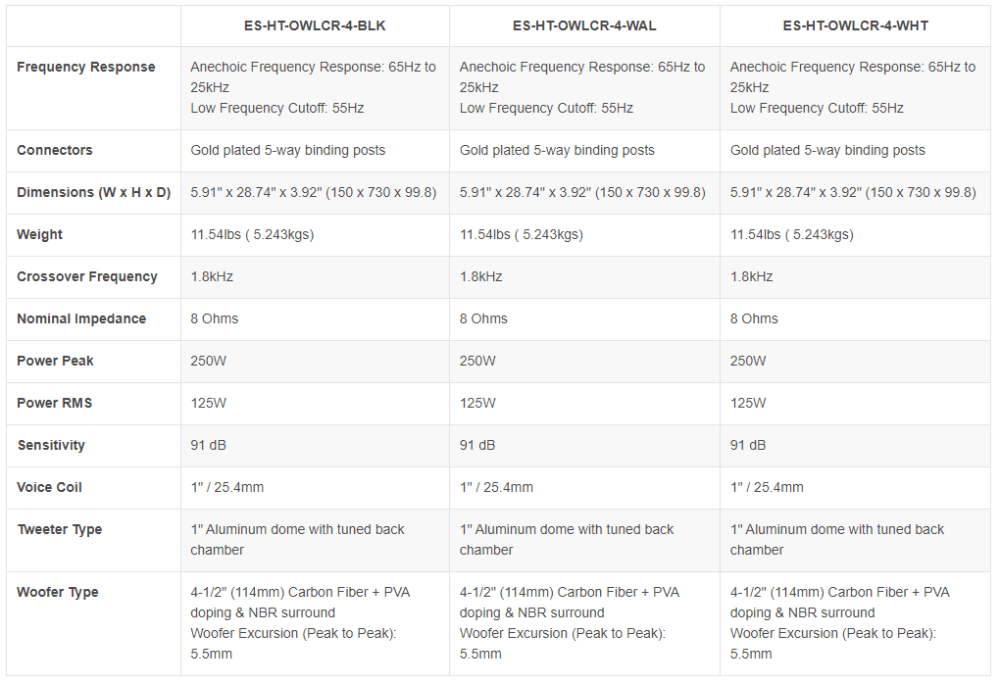The height and width of the screenshot is (683, 1000).
Task: Select the Connectors row label
Action: point(55,151)
